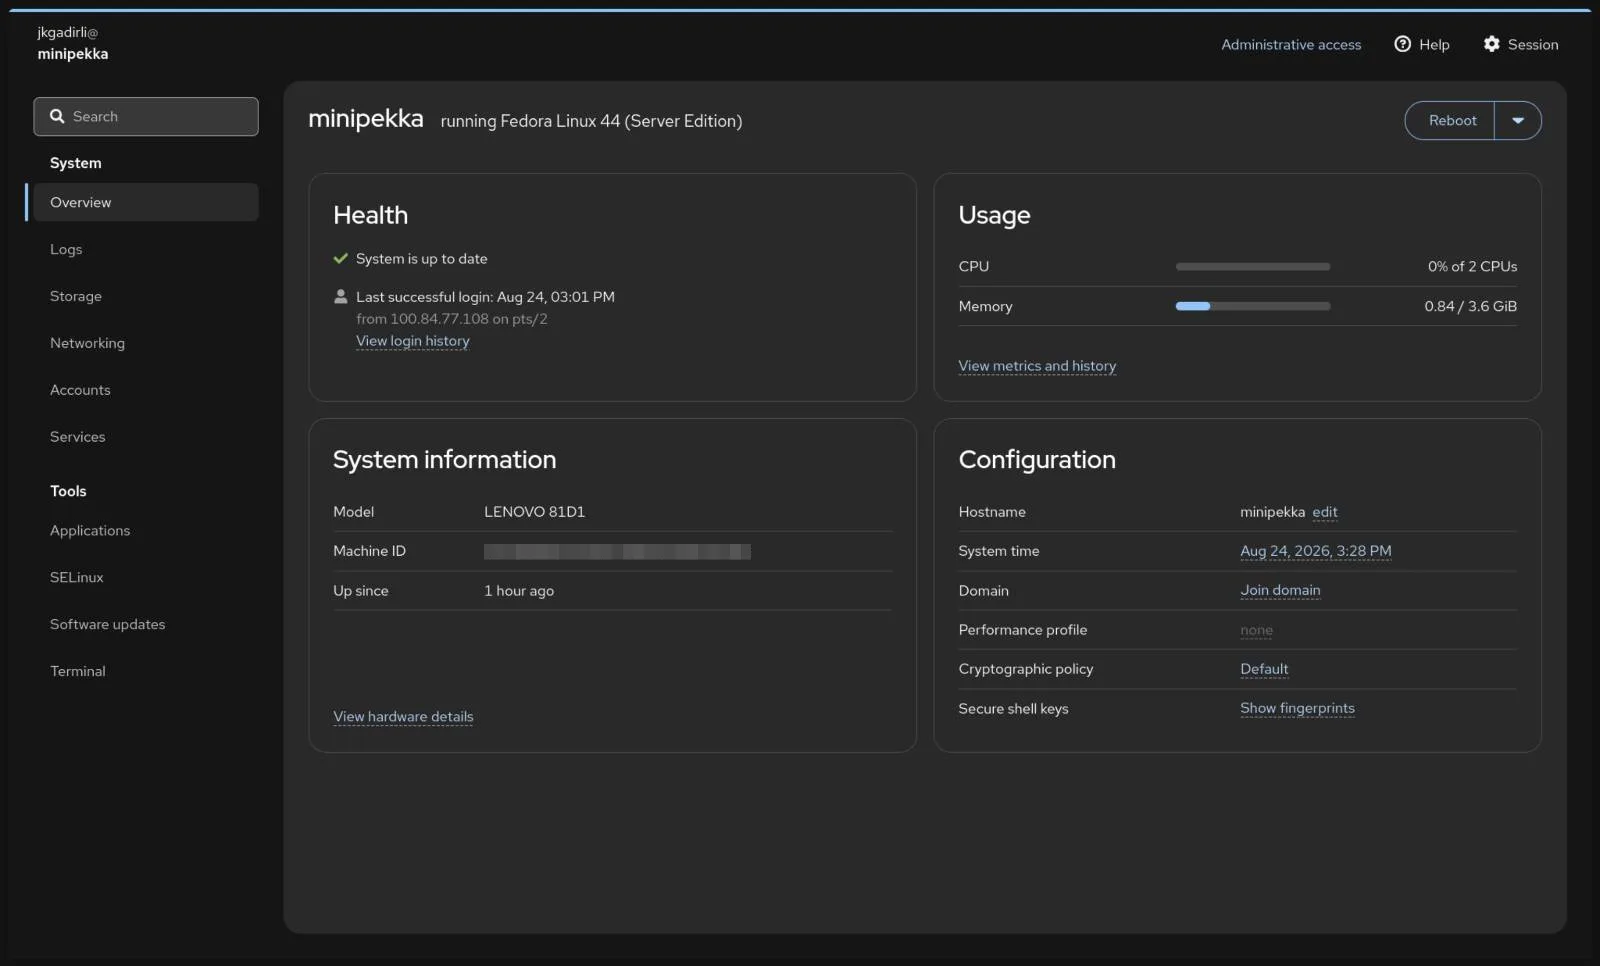The height and width of the screenshot is (966, 1600).
Task: Click the 'System' sidebar section header
Action: [x=76, y=163]
